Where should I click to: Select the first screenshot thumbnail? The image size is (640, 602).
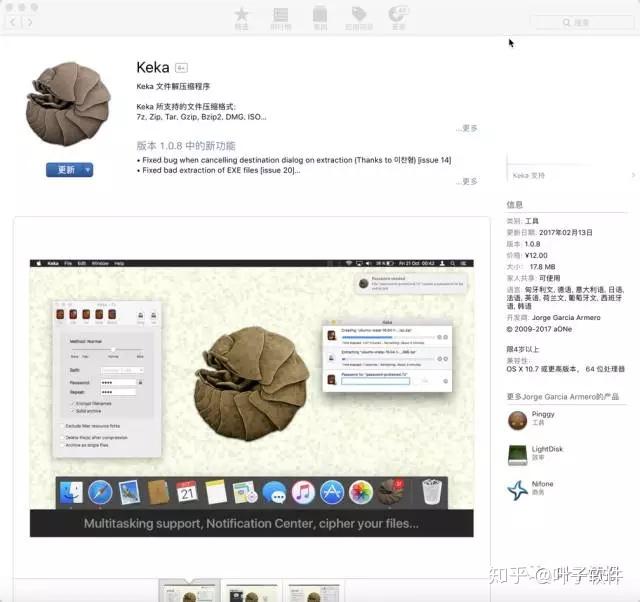[x=189, y=592]
